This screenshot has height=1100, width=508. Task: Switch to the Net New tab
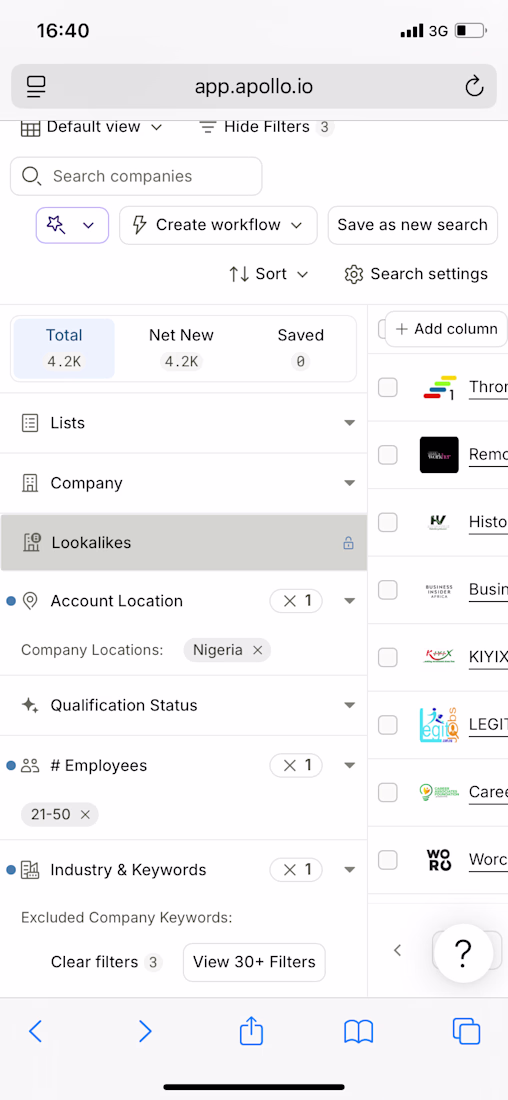182,349
